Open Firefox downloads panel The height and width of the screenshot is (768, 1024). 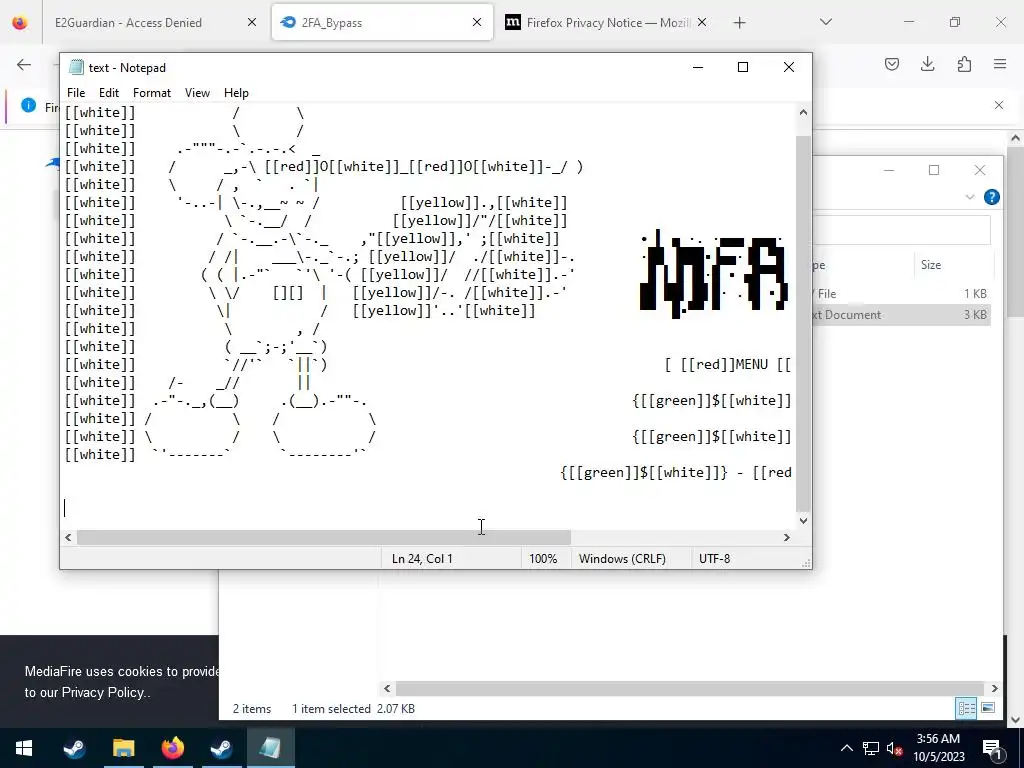tap(927, 64)
